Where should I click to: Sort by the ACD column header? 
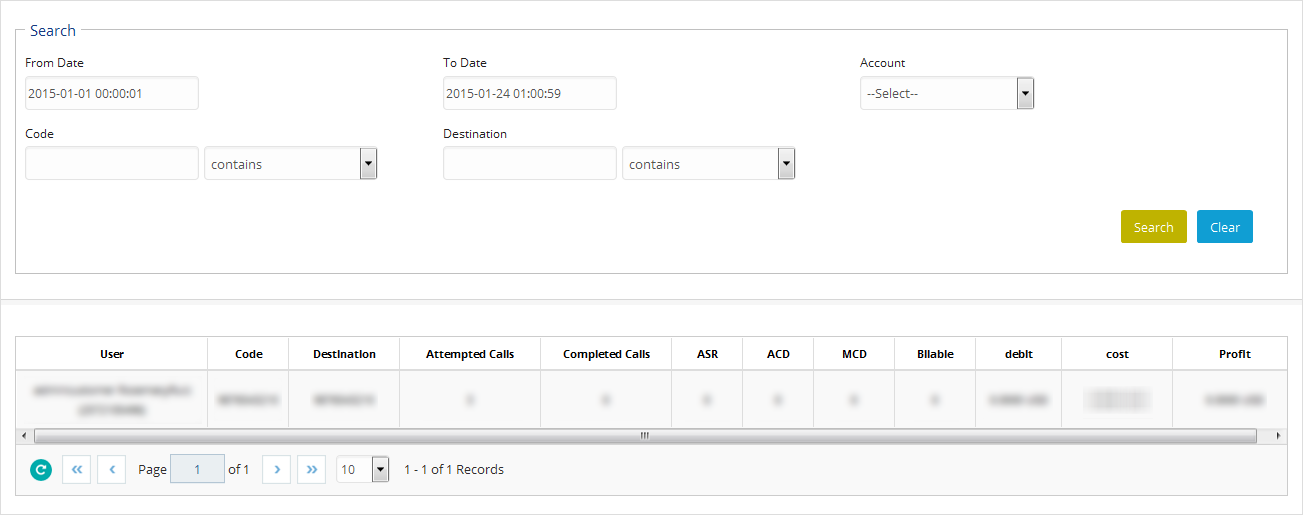(x=778, y=354)
